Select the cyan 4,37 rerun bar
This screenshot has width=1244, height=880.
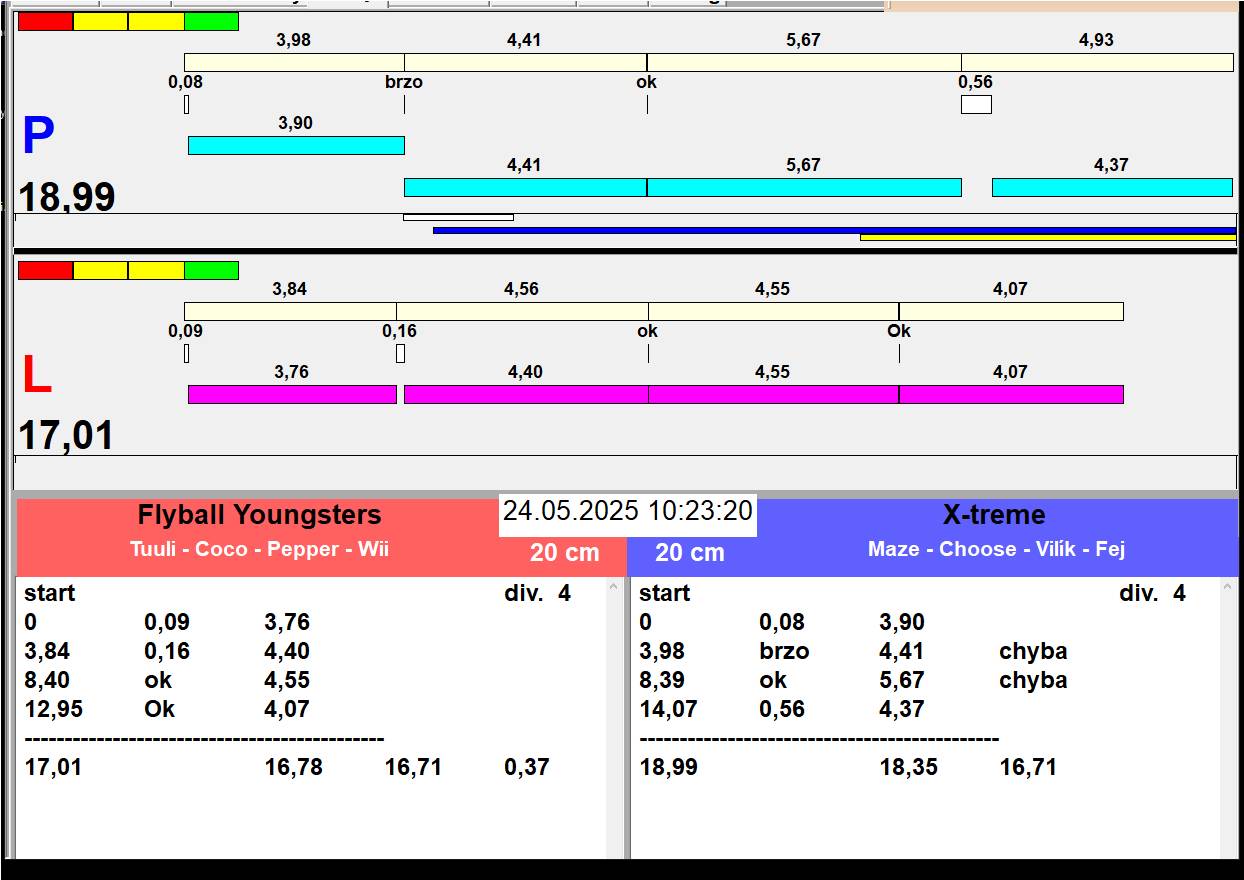(x=1111, y=188)
